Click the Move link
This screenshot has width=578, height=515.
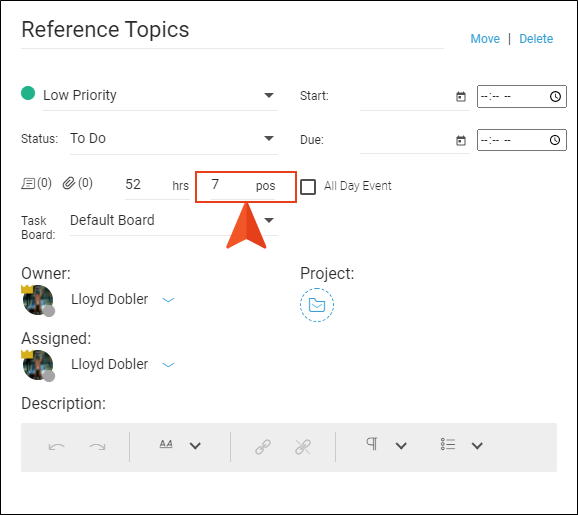pos(485,39)
